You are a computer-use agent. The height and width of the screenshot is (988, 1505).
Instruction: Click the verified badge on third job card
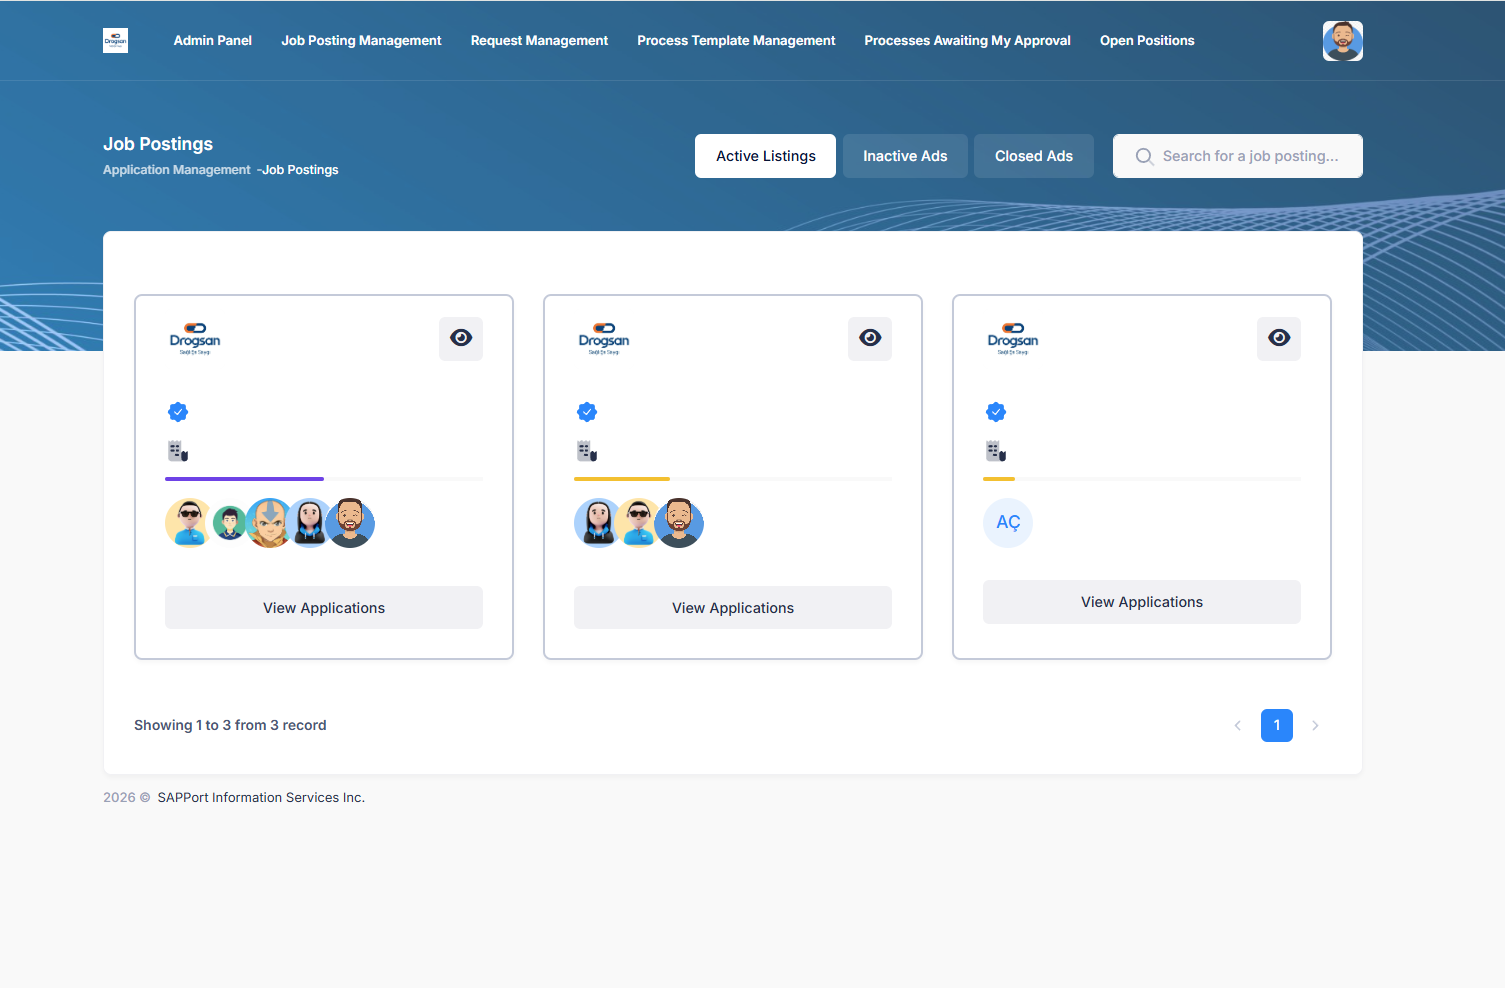click(x=996, y=412)
